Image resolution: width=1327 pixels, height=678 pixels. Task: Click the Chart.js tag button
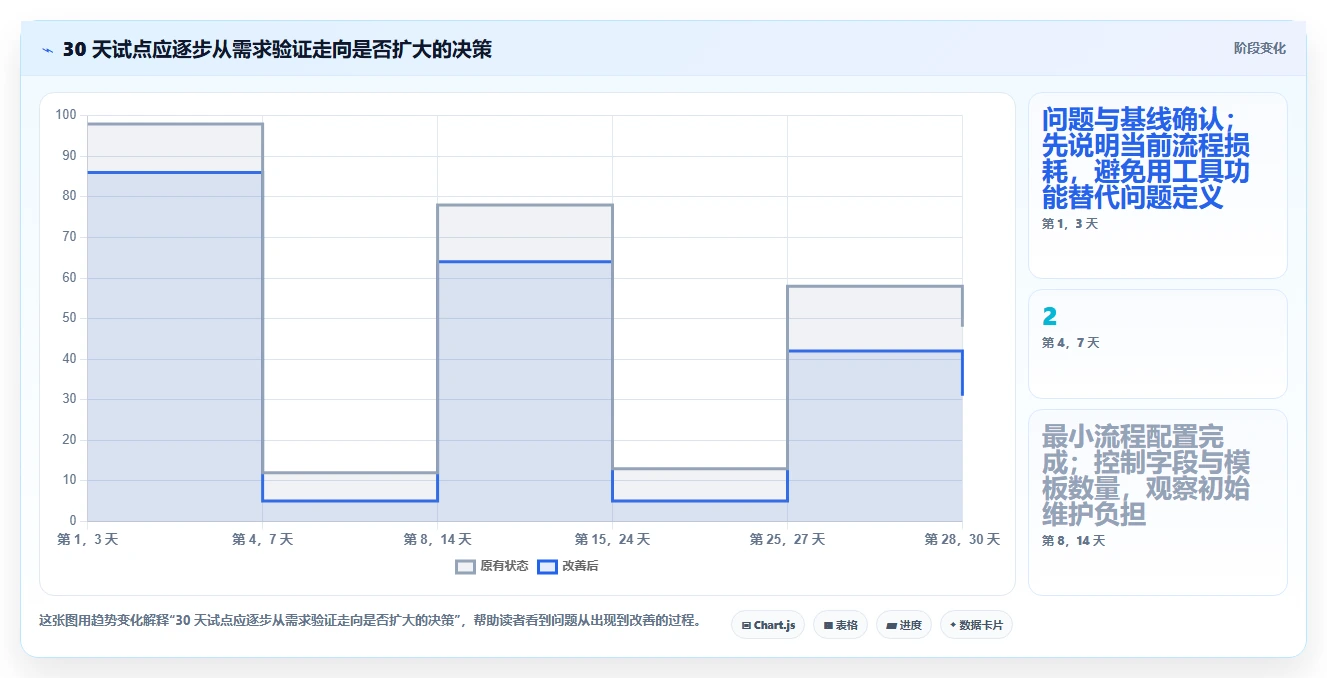768,625
